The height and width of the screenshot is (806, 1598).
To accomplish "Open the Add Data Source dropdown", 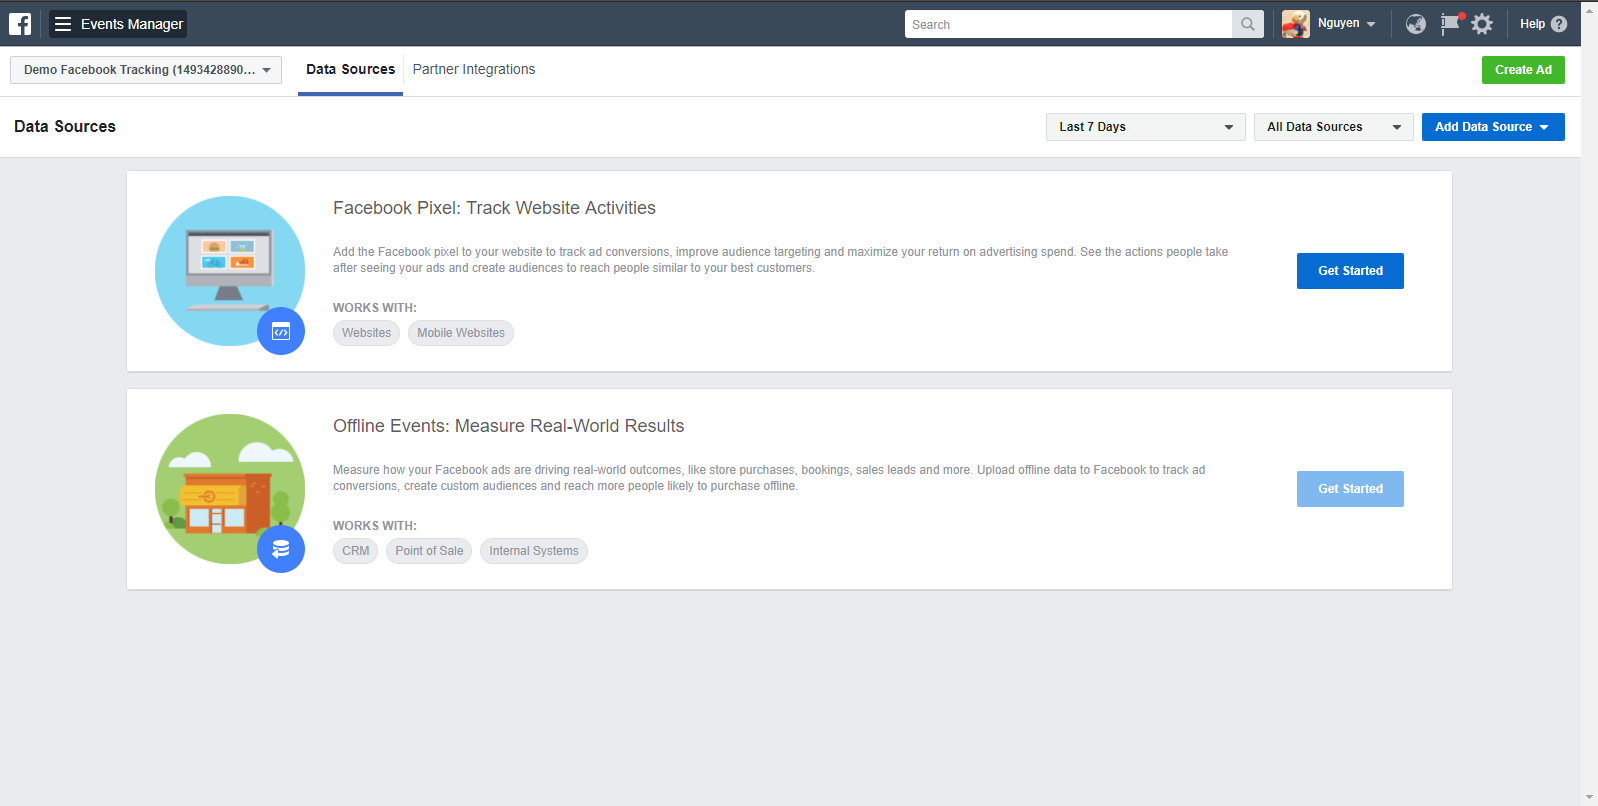I will pos(1492,127).
